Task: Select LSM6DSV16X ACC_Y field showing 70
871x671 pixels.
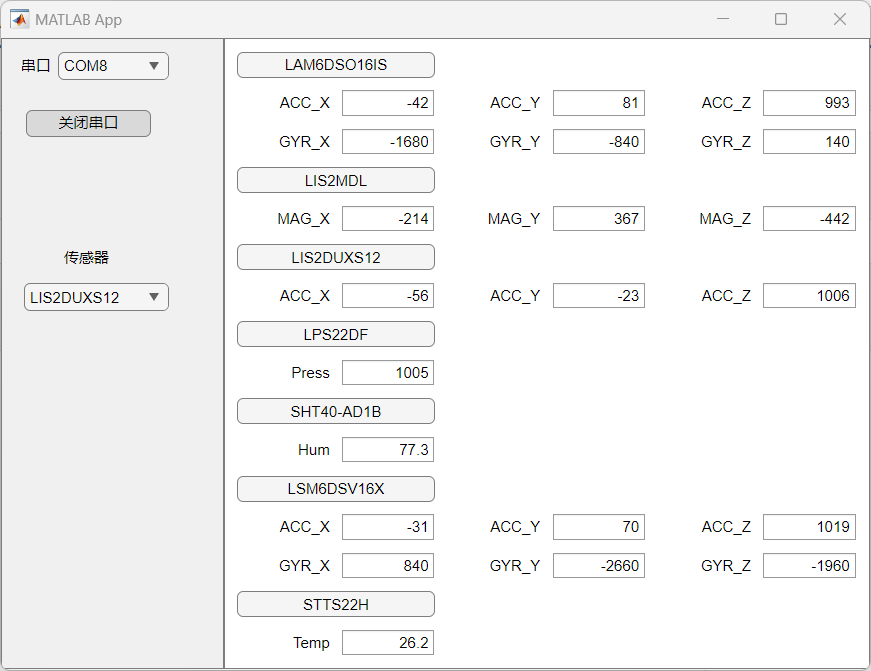Action: point(599,527)
